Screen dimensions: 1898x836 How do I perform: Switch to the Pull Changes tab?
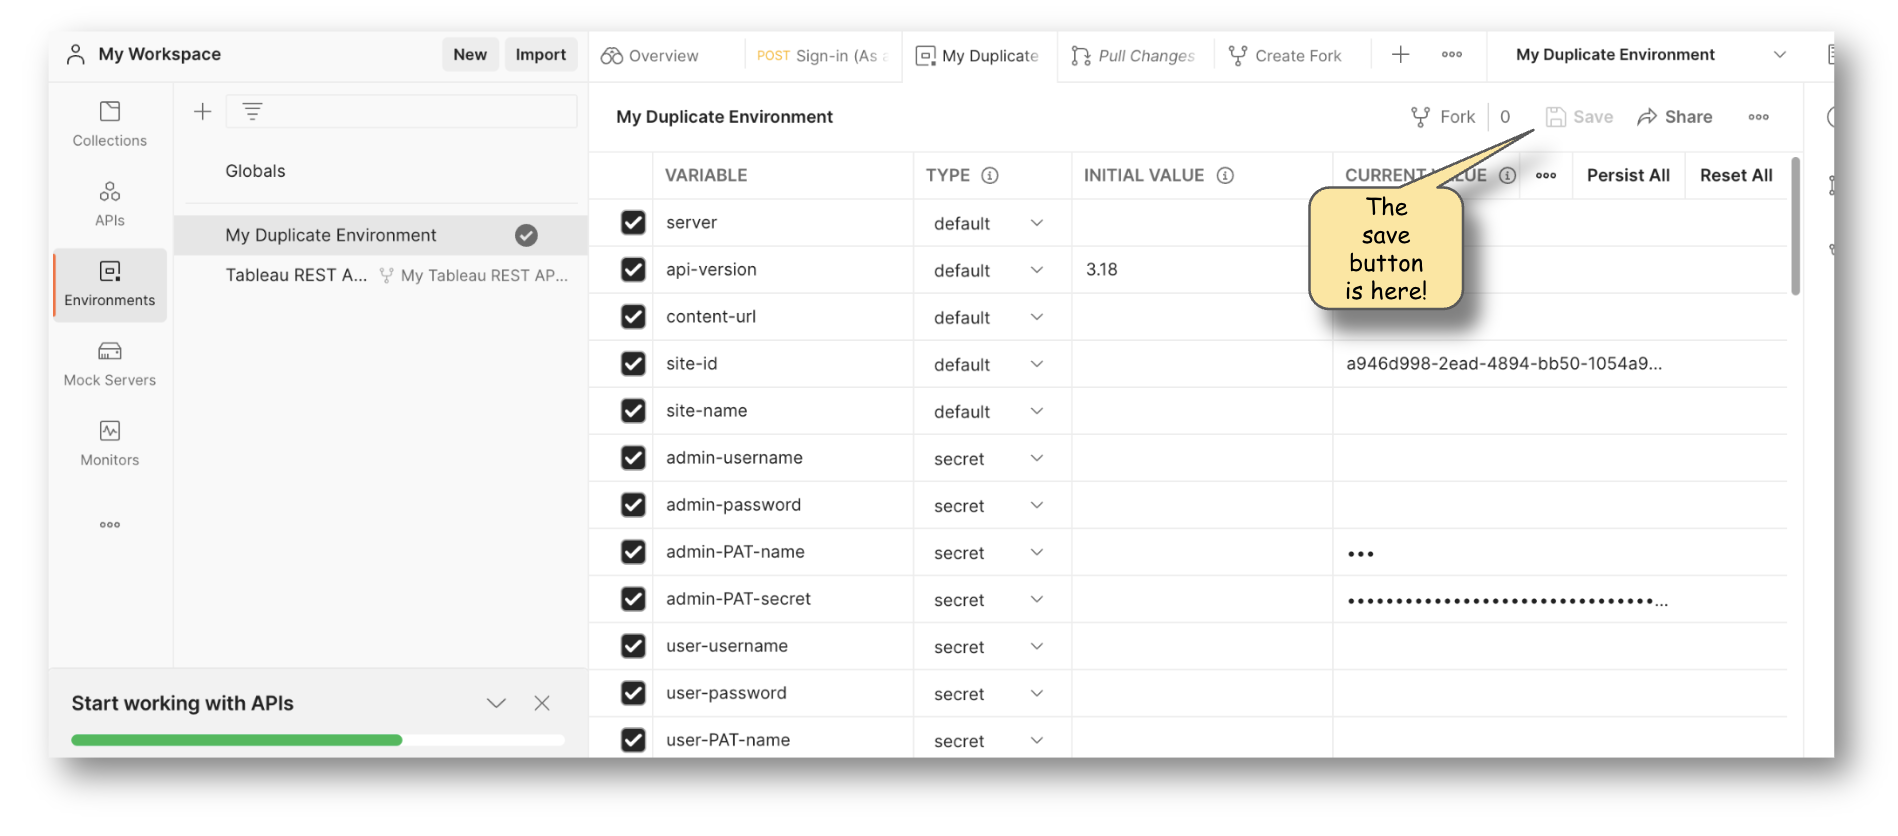[1134, 56]
